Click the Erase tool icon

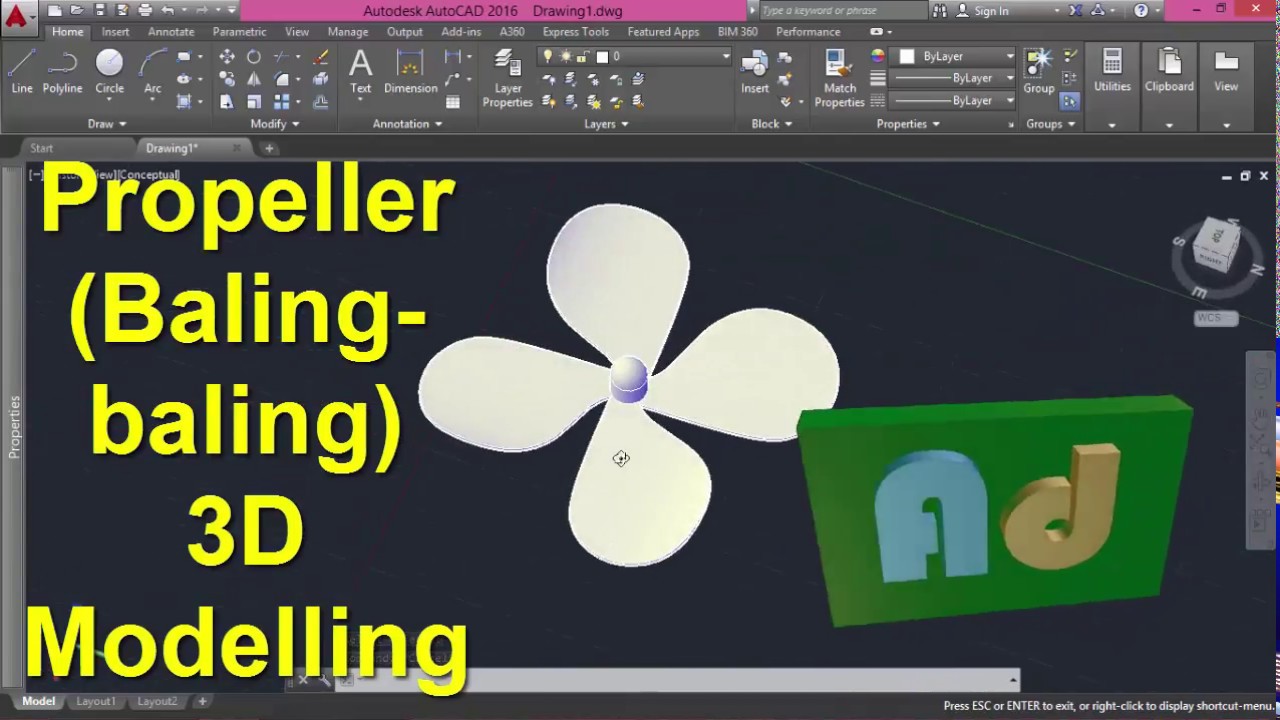coord(320,57)
